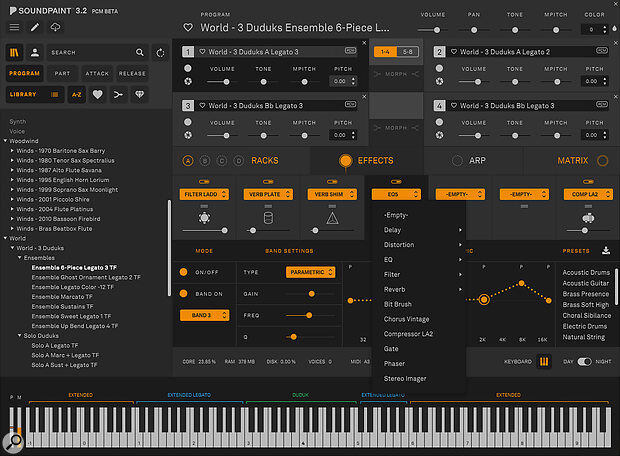Click the Verb Shim triangle icon
Viewport: 620px width, 456px height.
tap(332, 218)
